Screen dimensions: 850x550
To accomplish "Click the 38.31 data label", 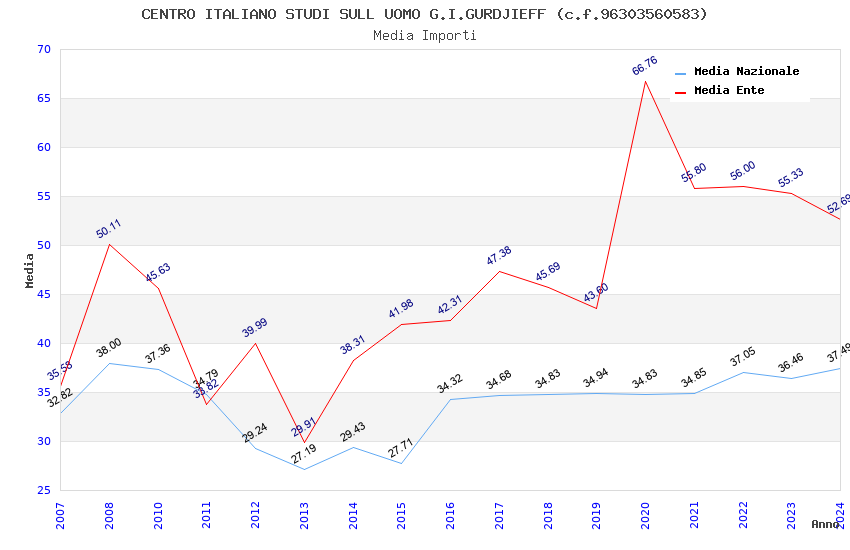I will 352,345.
